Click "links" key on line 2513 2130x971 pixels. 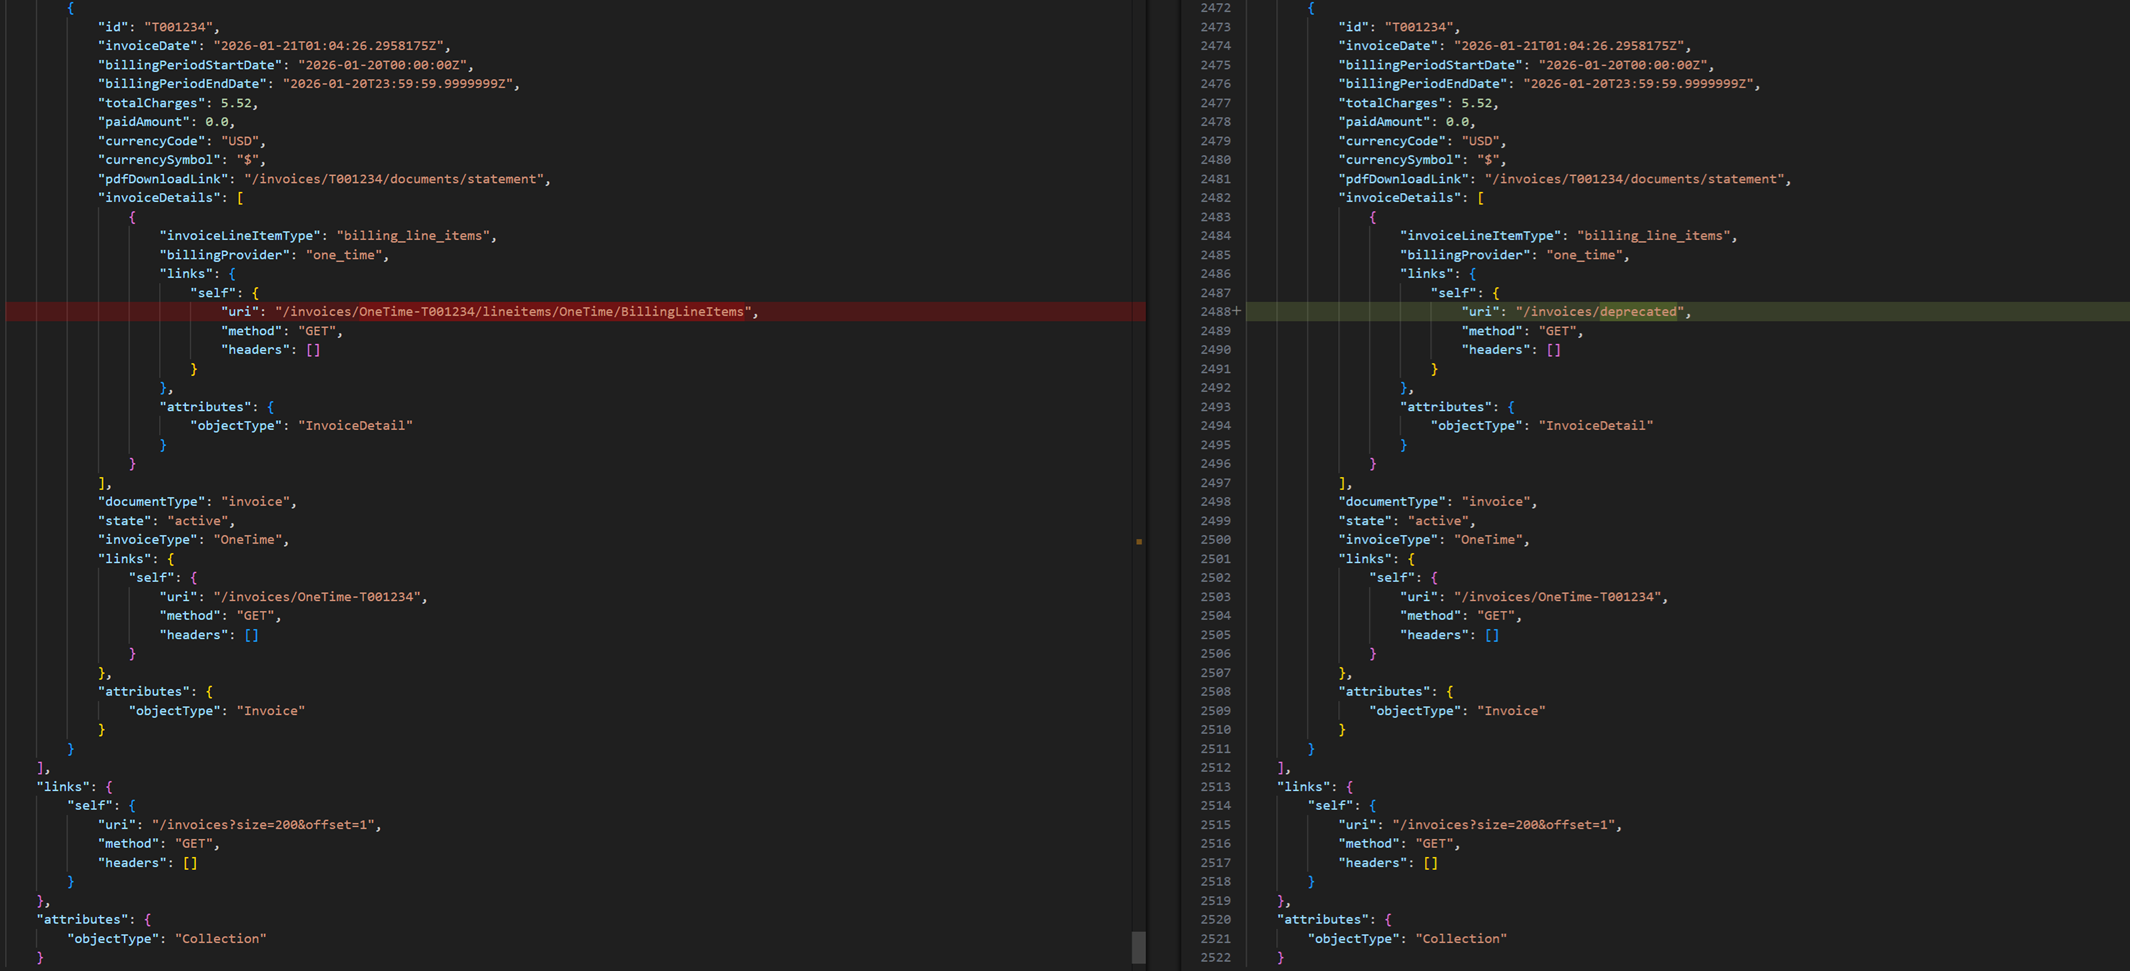pyautogui.click(x=1304, y=787)
